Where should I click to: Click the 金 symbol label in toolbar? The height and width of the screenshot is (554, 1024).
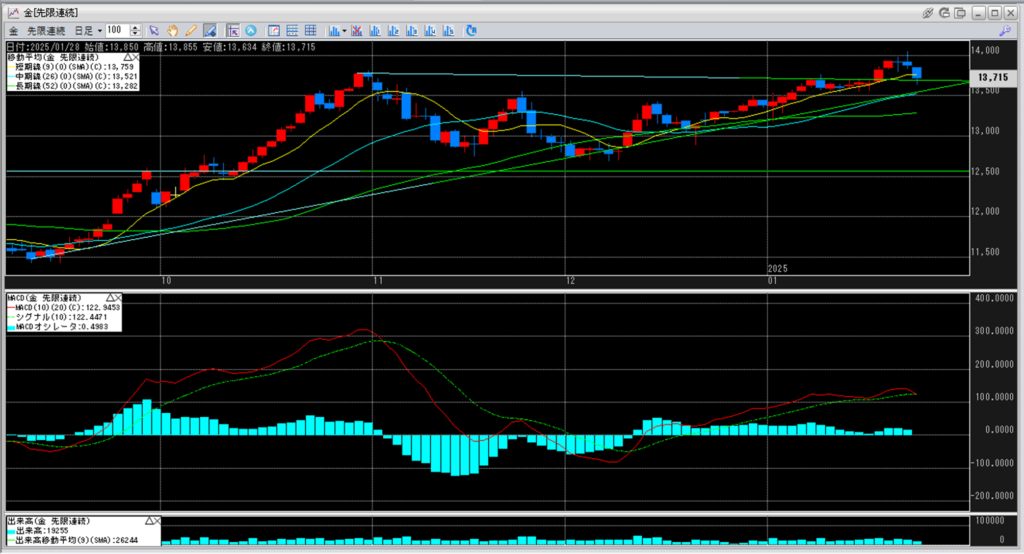(x=12, y=31)
